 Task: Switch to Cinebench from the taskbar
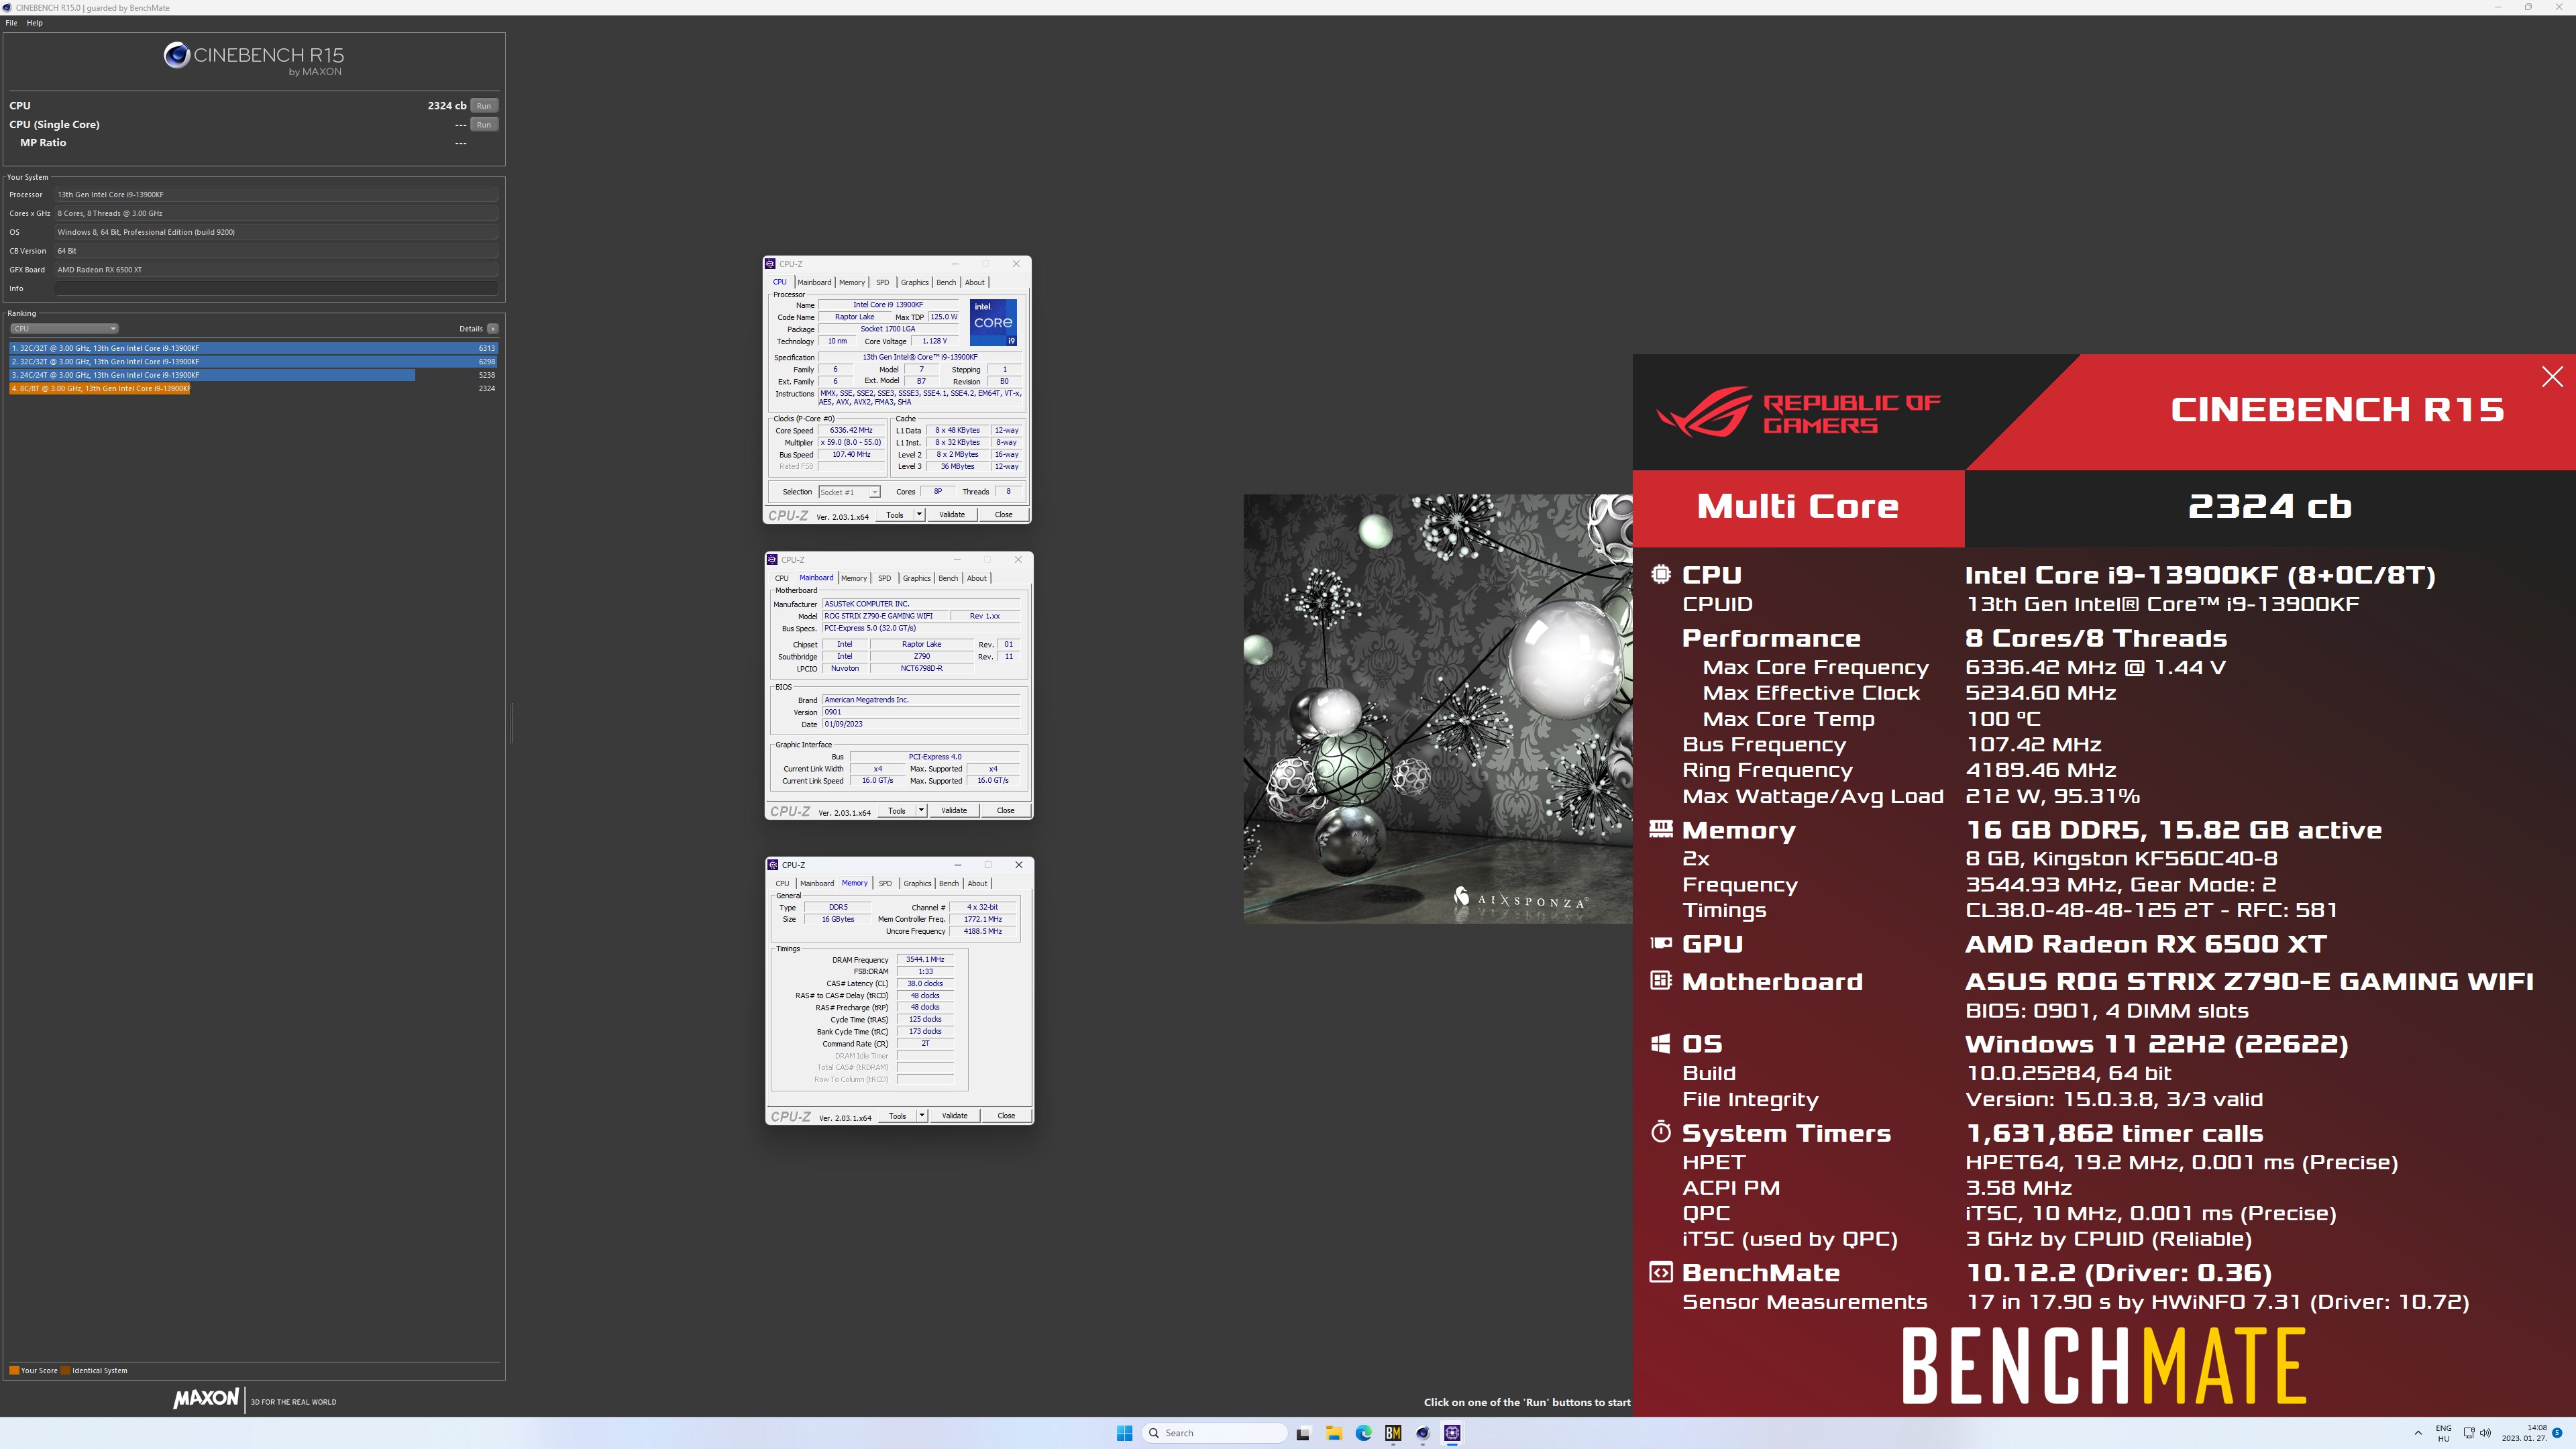[x=1423, y=1433]
